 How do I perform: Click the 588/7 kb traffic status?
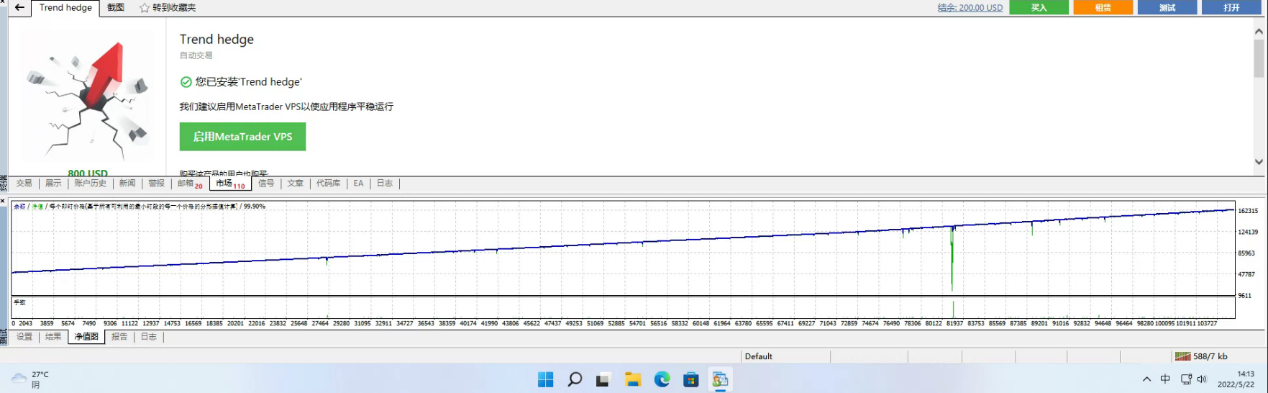(x=1210, y=356)
